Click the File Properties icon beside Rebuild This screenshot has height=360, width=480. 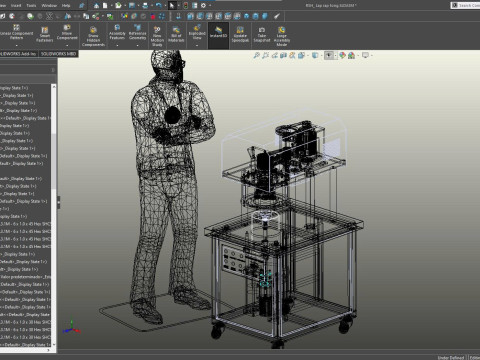tap(194, 5)
